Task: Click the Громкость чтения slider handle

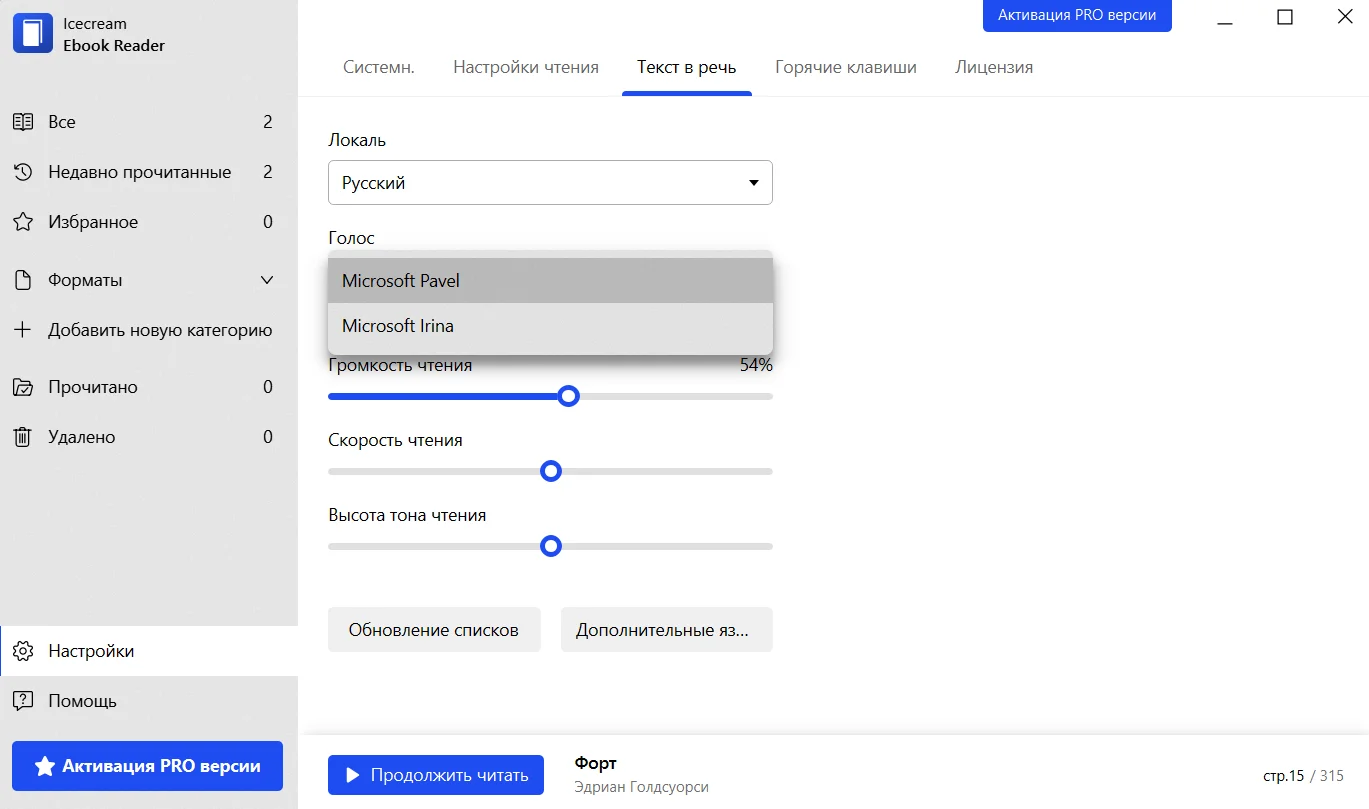Action: (x=568, y=396)
